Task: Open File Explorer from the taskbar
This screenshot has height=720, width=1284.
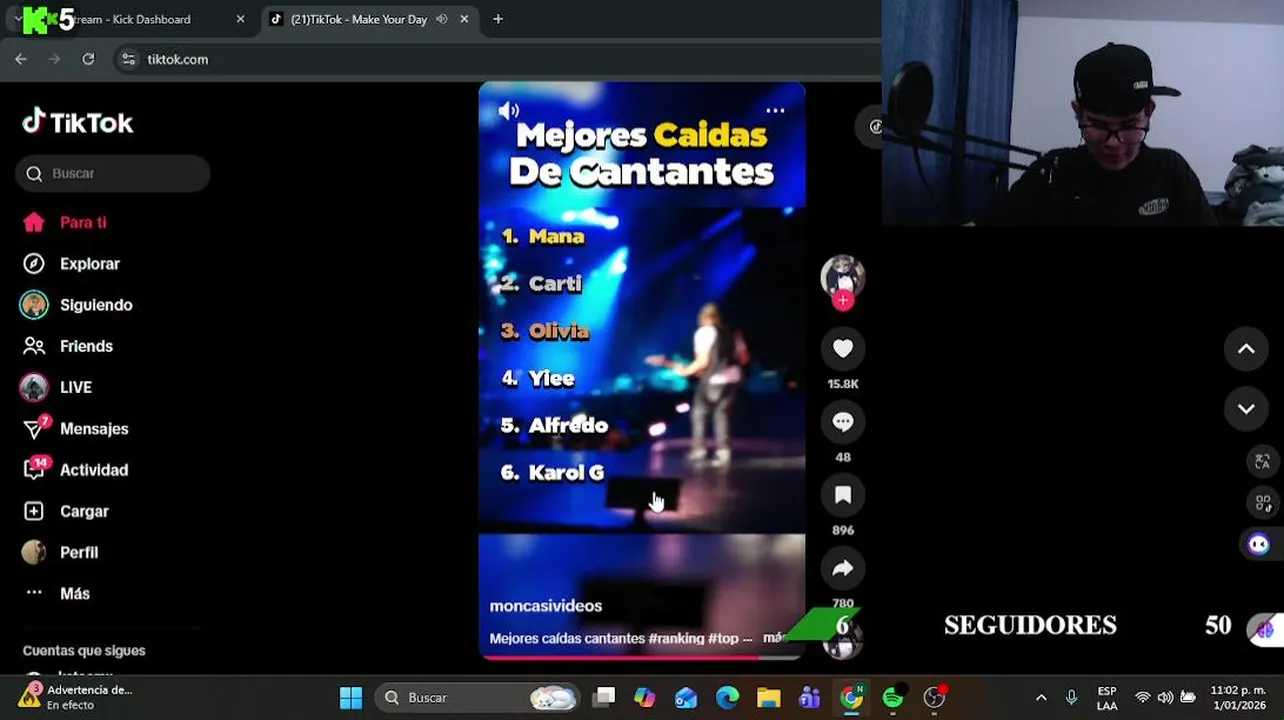Action: point(768,697)
